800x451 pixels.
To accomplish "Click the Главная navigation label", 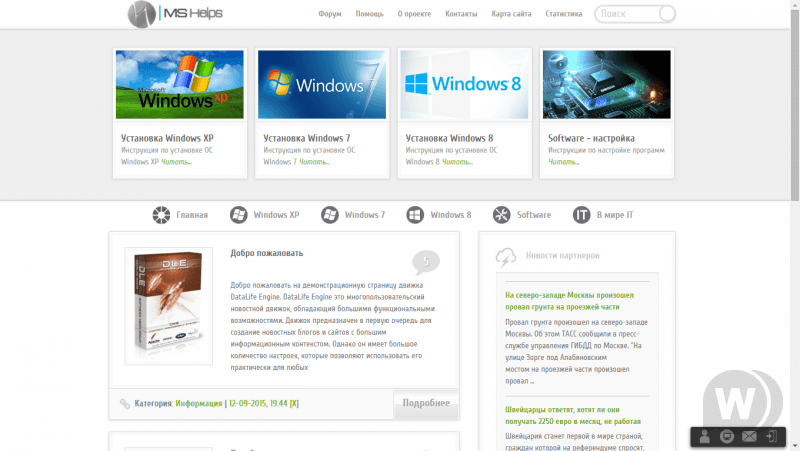I will pos(192,215).
